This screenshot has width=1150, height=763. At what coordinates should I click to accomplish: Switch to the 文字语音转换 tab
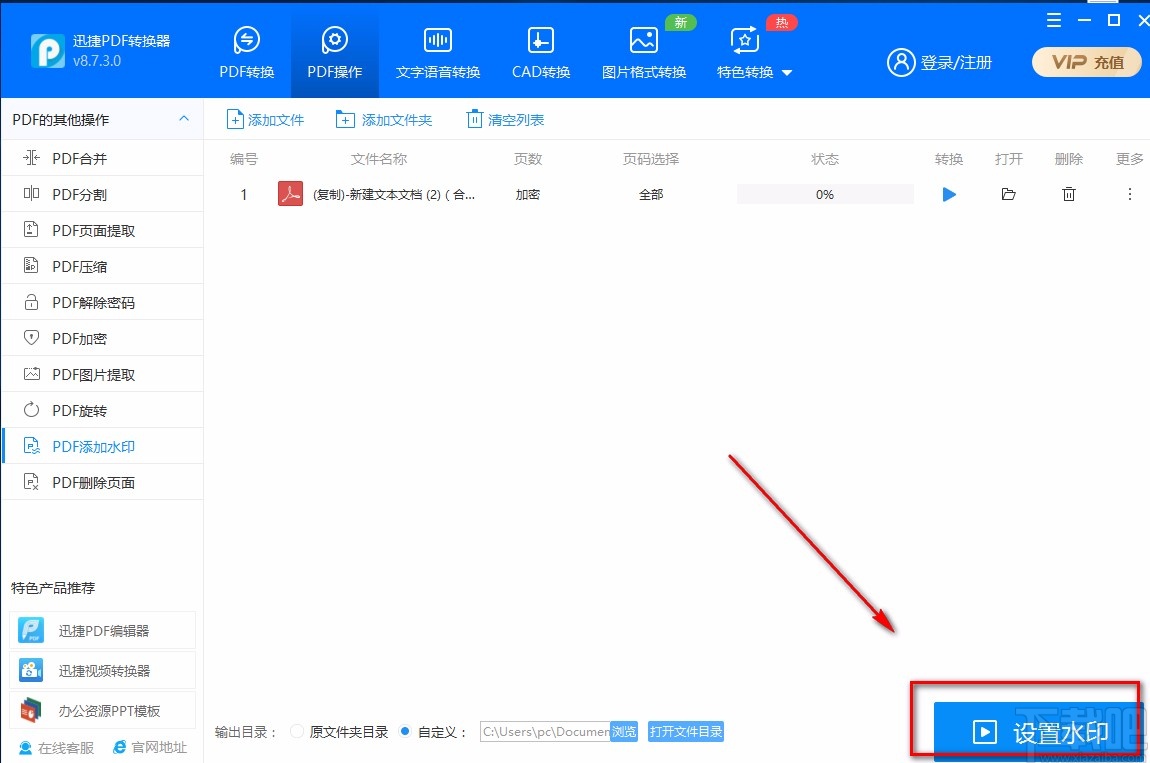[x=437, y=50]
